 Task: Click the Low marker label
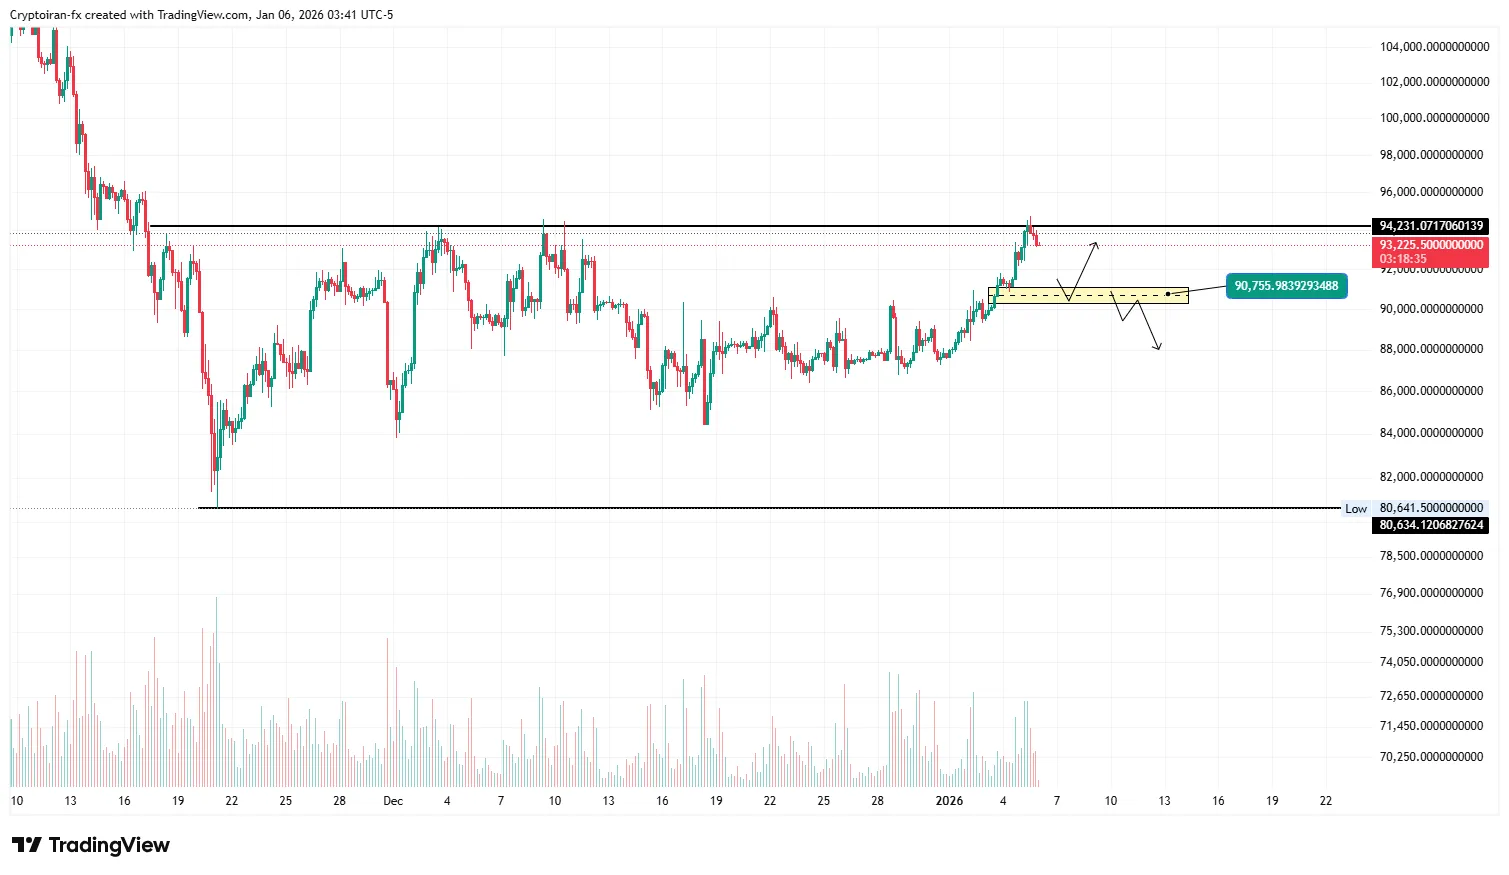point(1355,509)
